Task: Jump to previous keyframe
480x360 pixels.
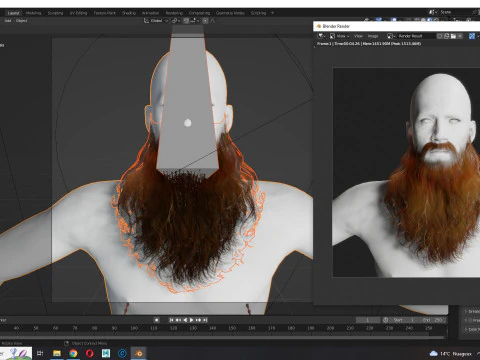Action: 178,320
